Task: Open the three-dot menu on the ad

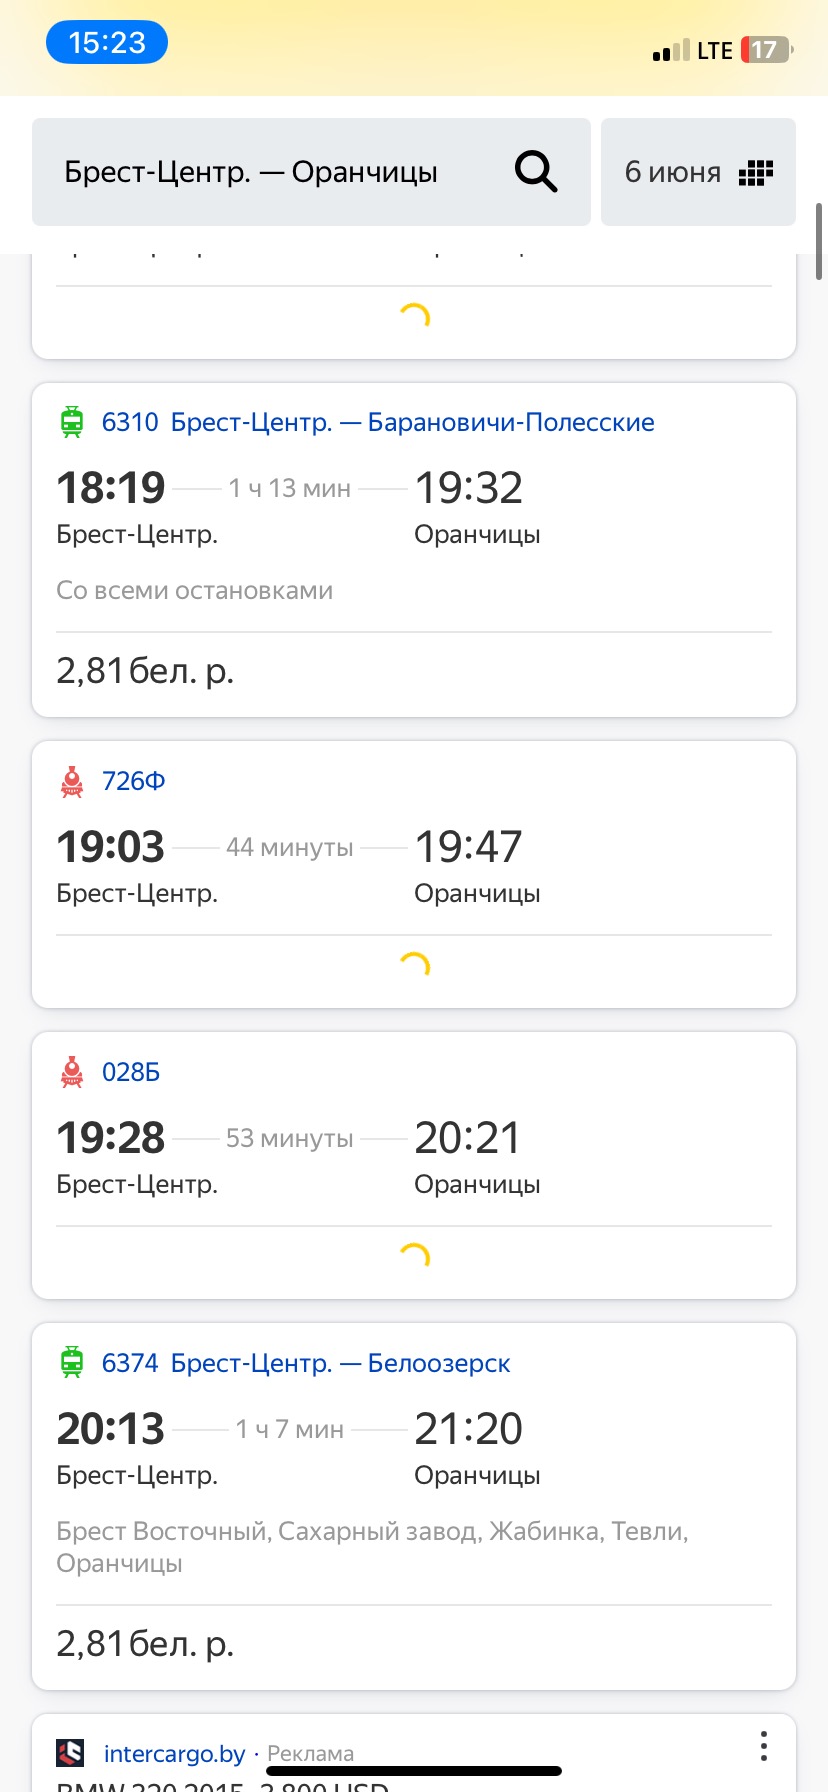Action: pyautogui.click(x=764, y=1746)
